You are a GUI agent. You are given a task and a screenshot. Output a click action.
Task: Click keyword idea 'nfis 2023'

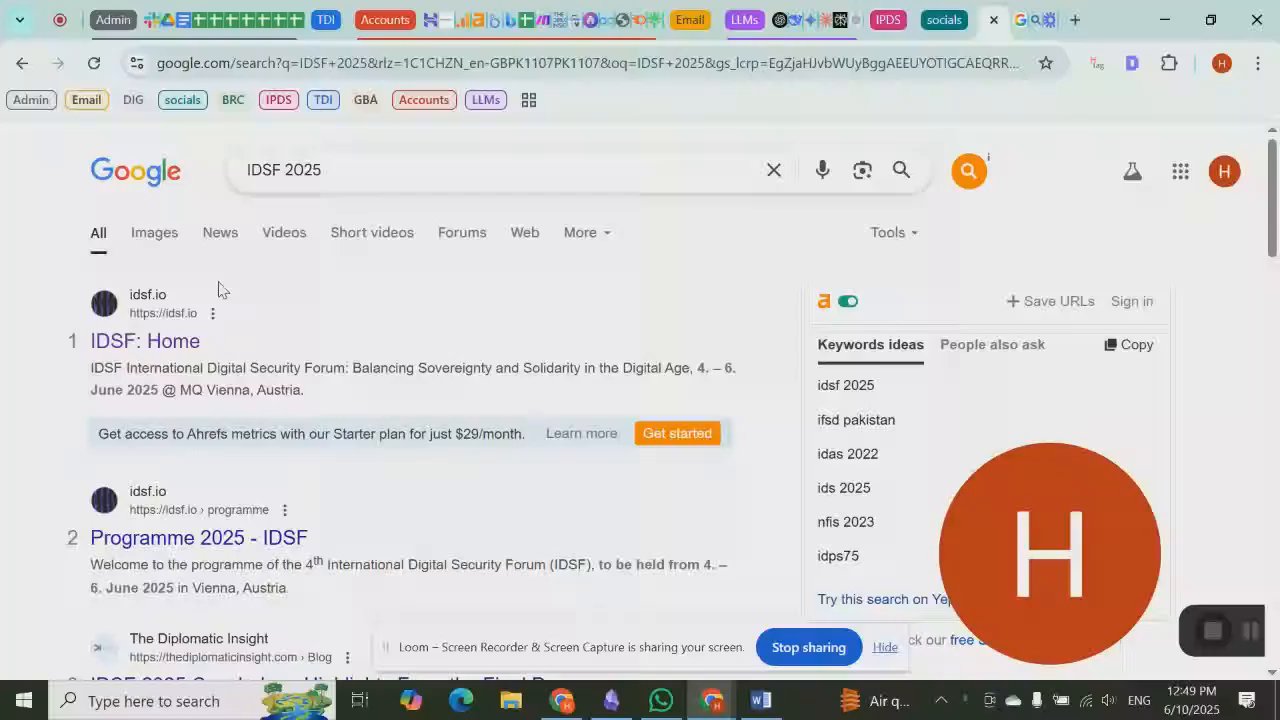pyautogui.click(x=846, y=522)
